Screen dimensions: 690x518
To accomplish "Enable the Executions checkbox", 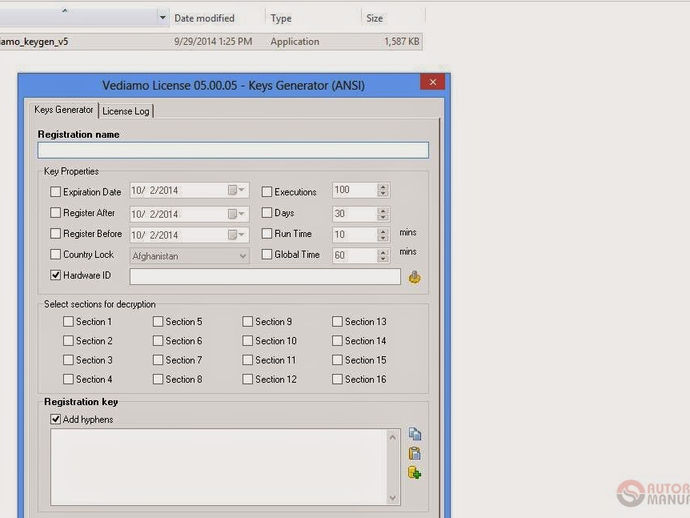I will [267, 192].
